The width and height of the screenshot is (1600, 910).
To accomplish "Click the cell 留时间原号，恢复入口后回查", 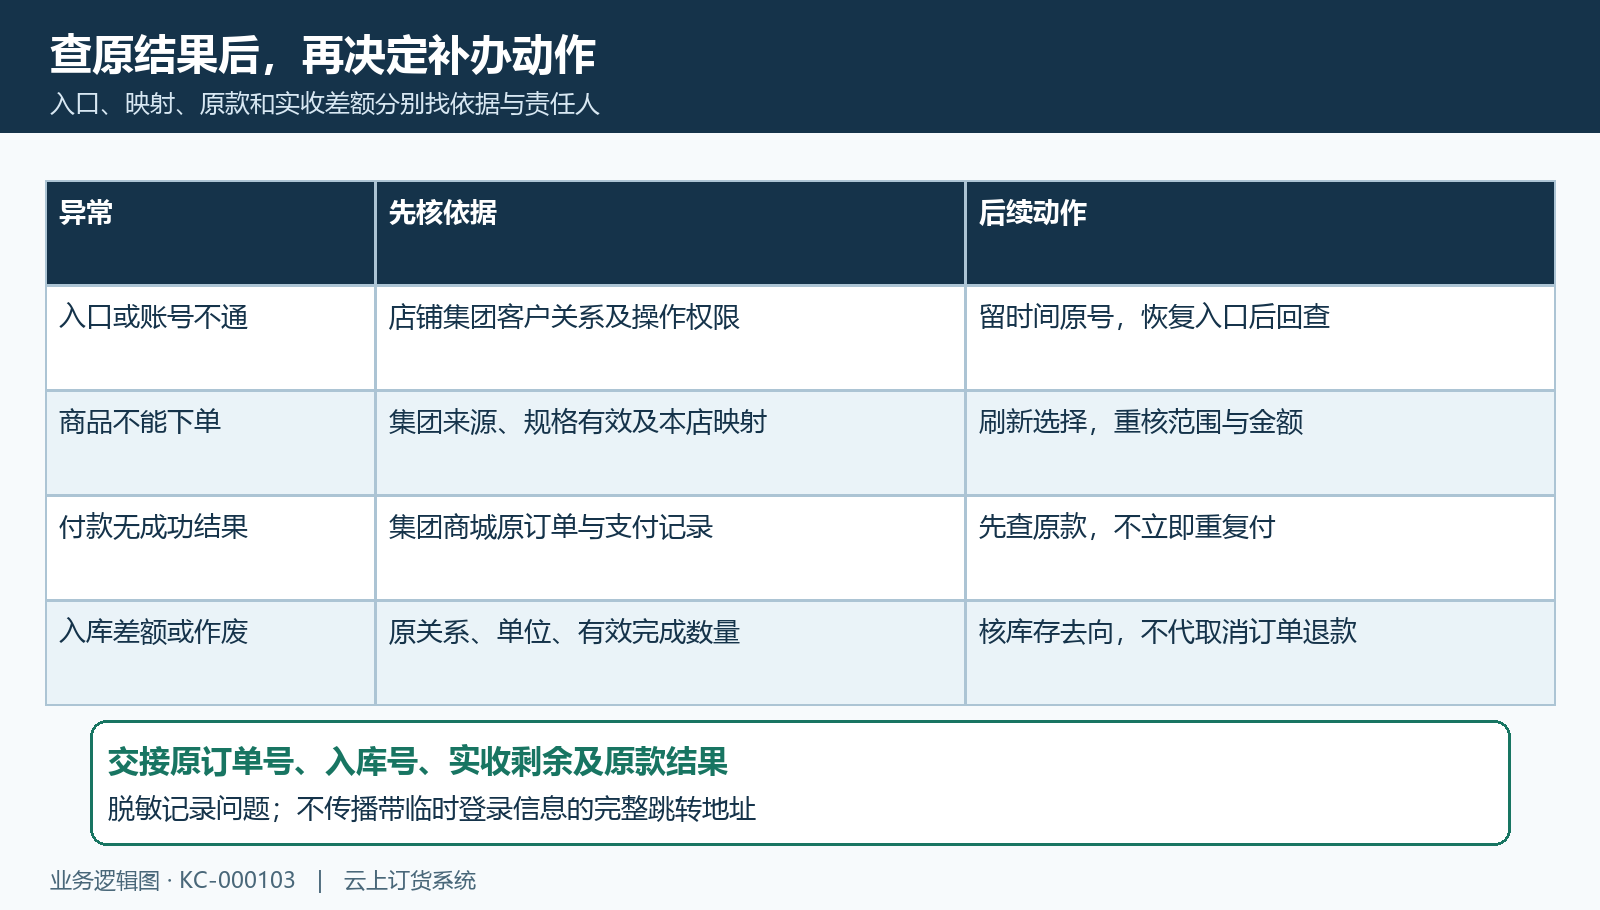I will point(1260,338).
